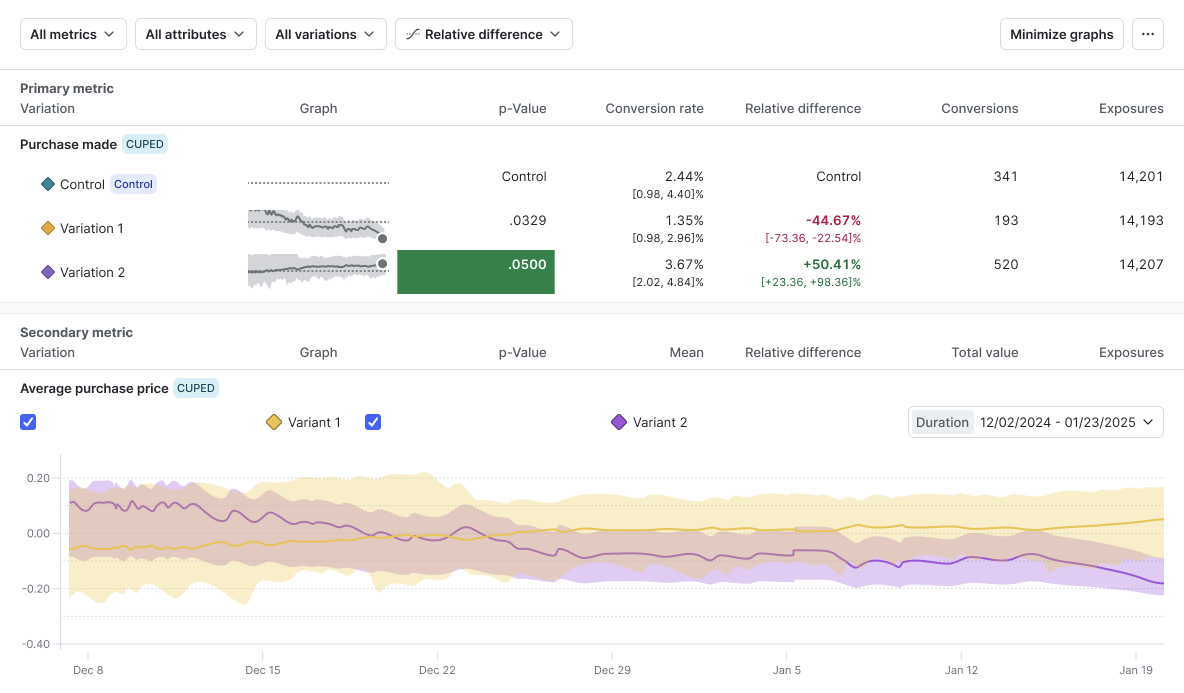The width and height of the screenshot is (1184, 693).
Task: Click the yellow diamond beside the Variant 1 legend
Action: coord(274,422)
